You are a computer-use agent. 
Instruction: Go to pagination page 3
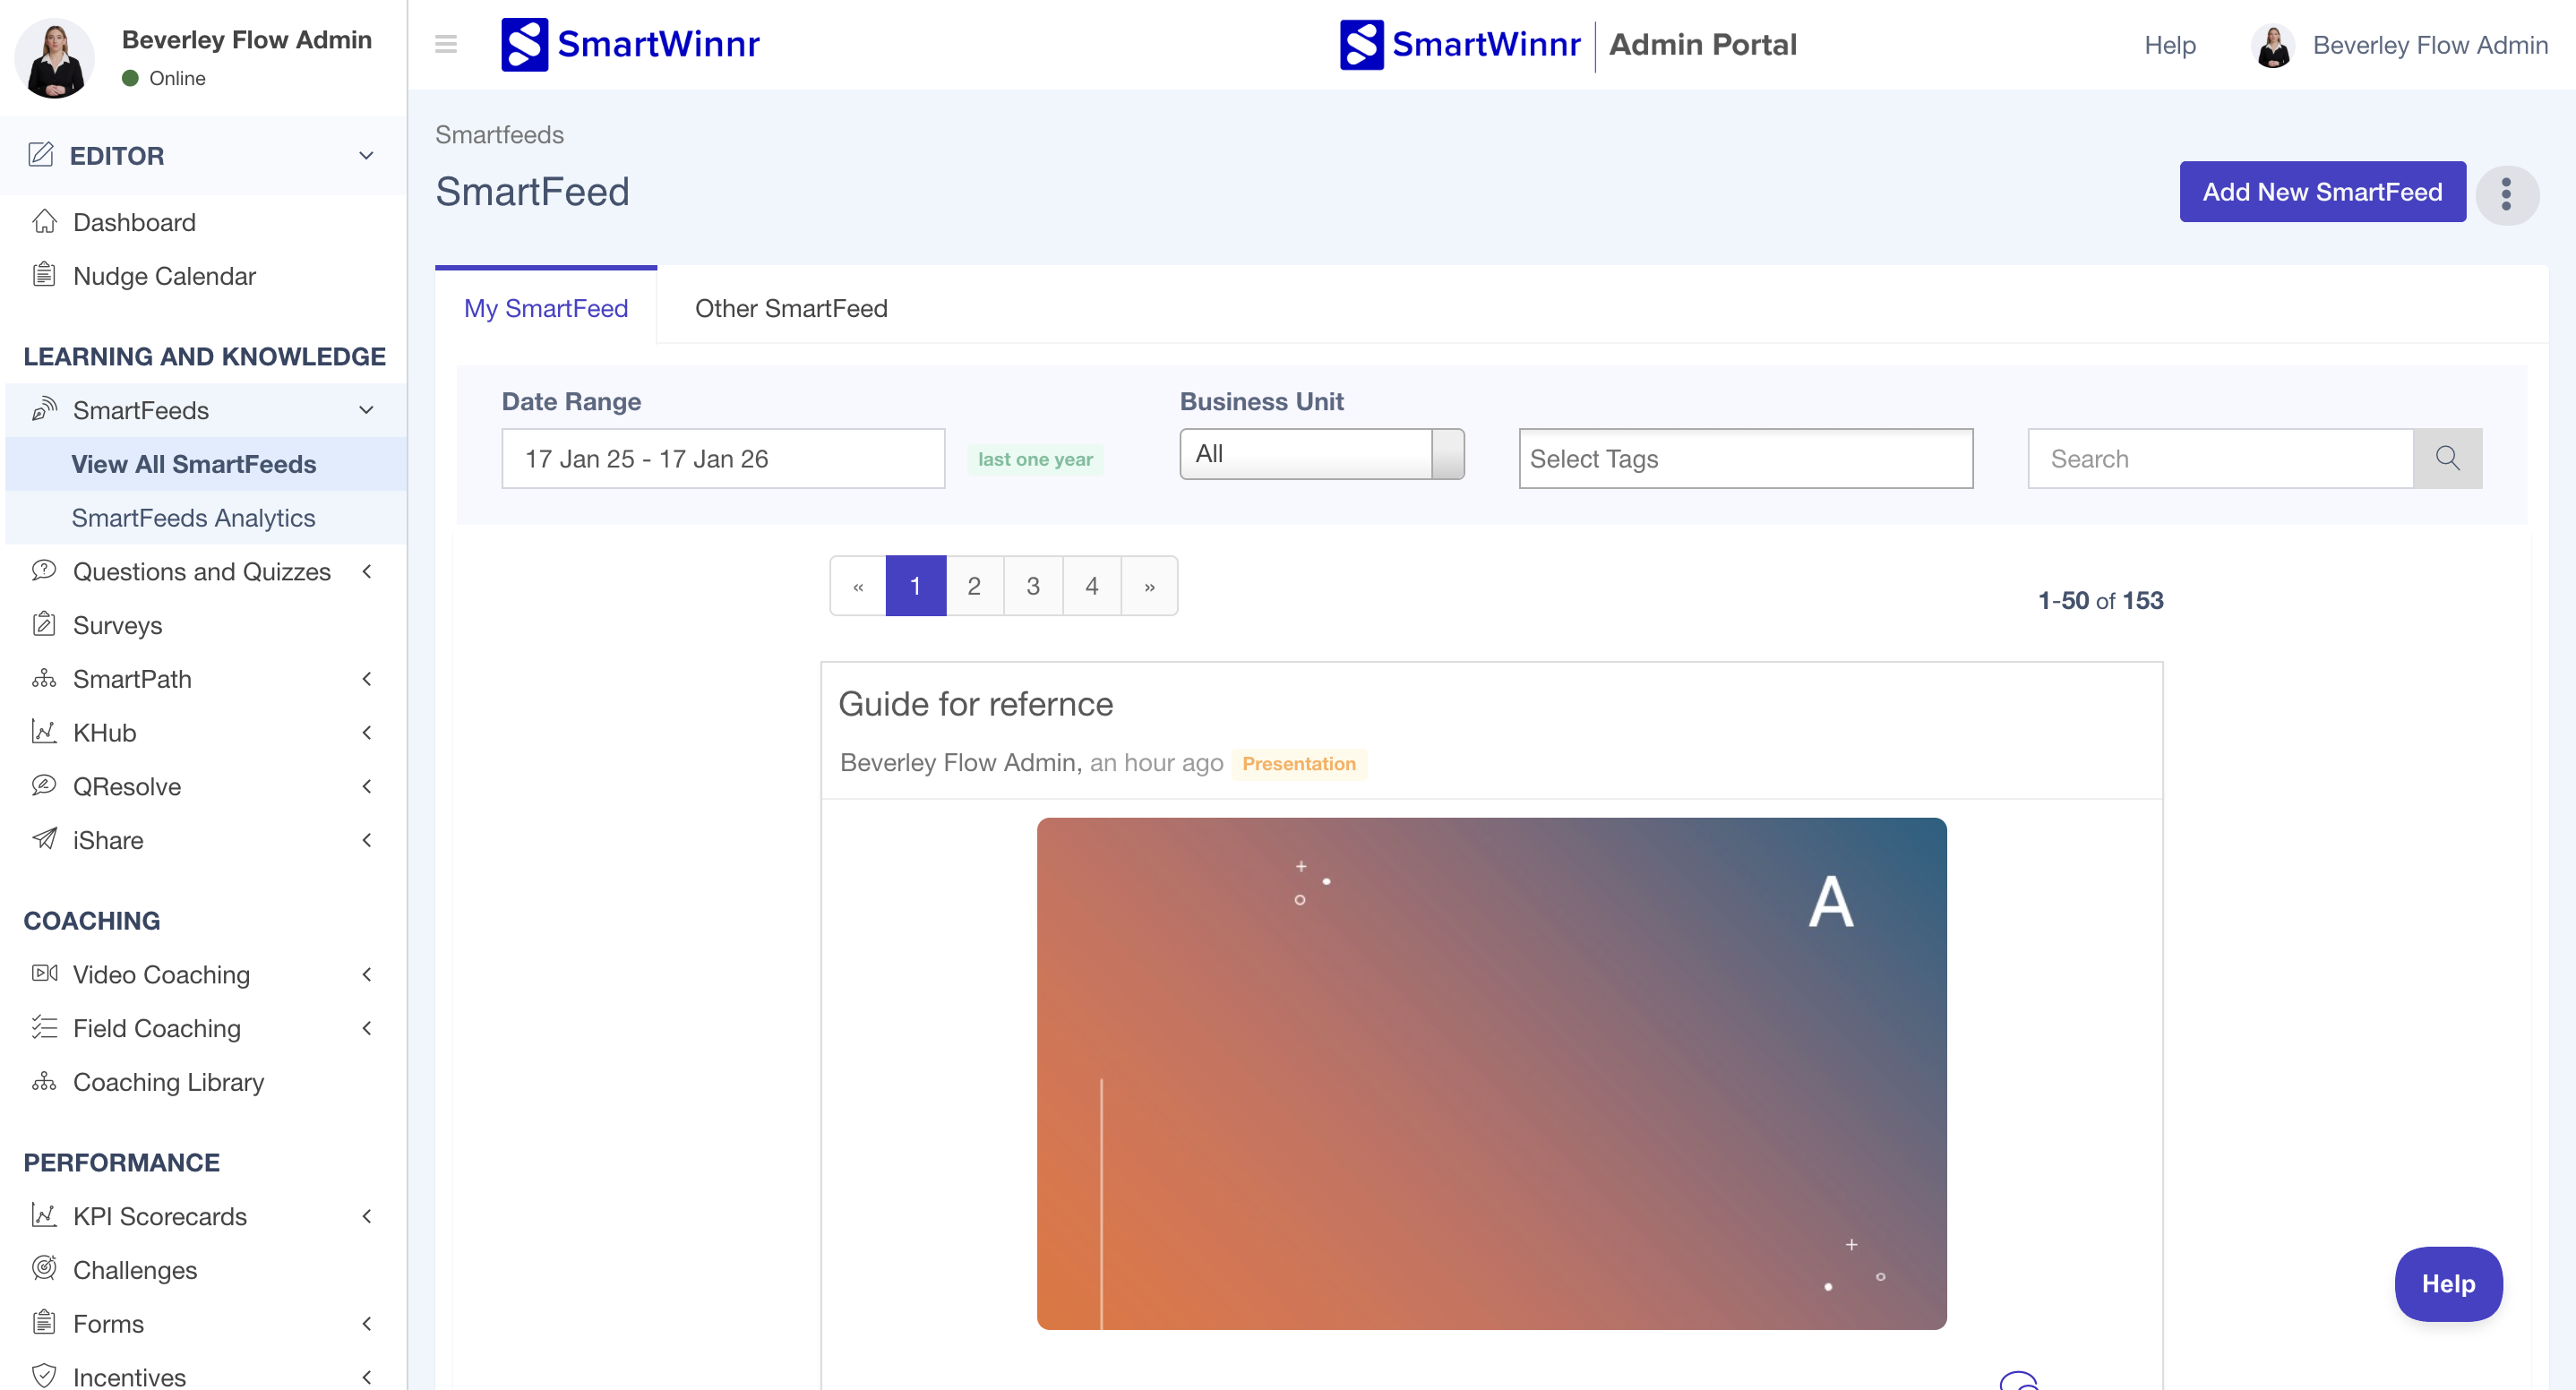pos(1032,586)
